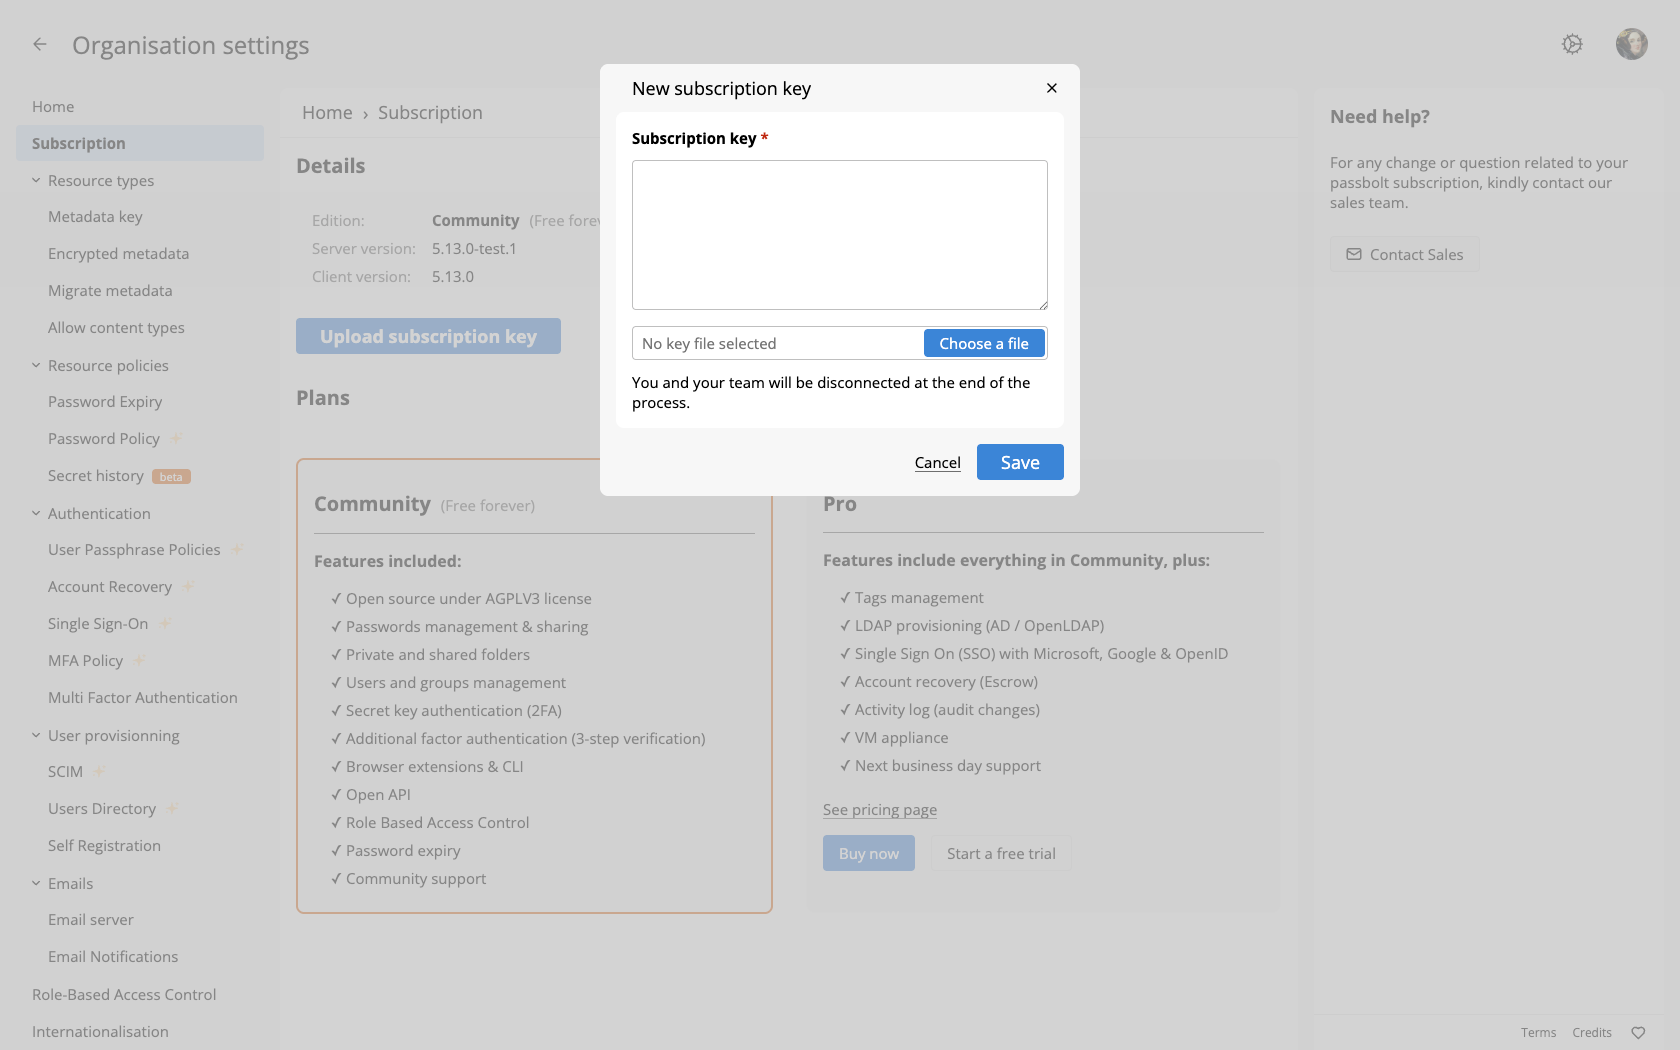Open User Passphrase Policies settings

click(134, 550)
